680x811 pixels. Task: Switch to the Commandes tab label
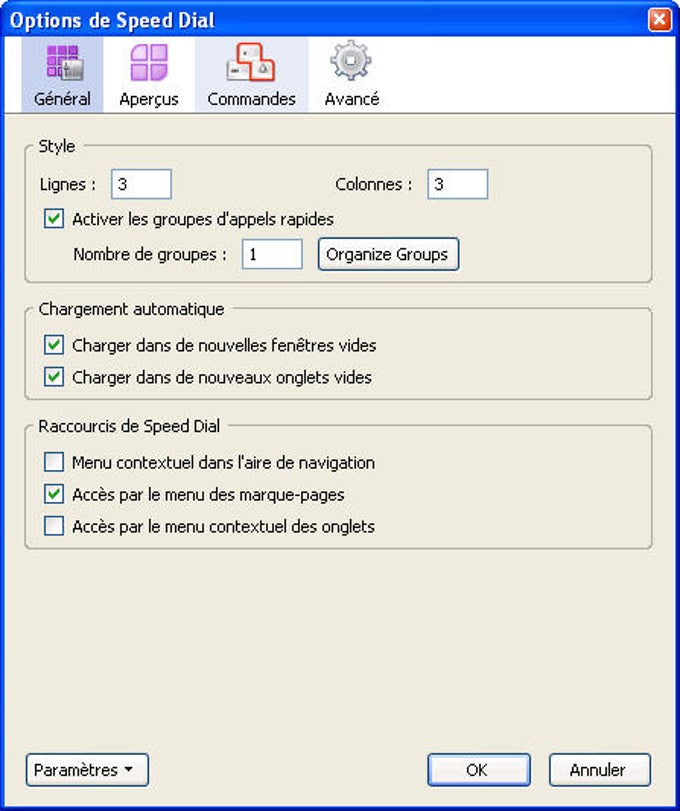[251, 99]
